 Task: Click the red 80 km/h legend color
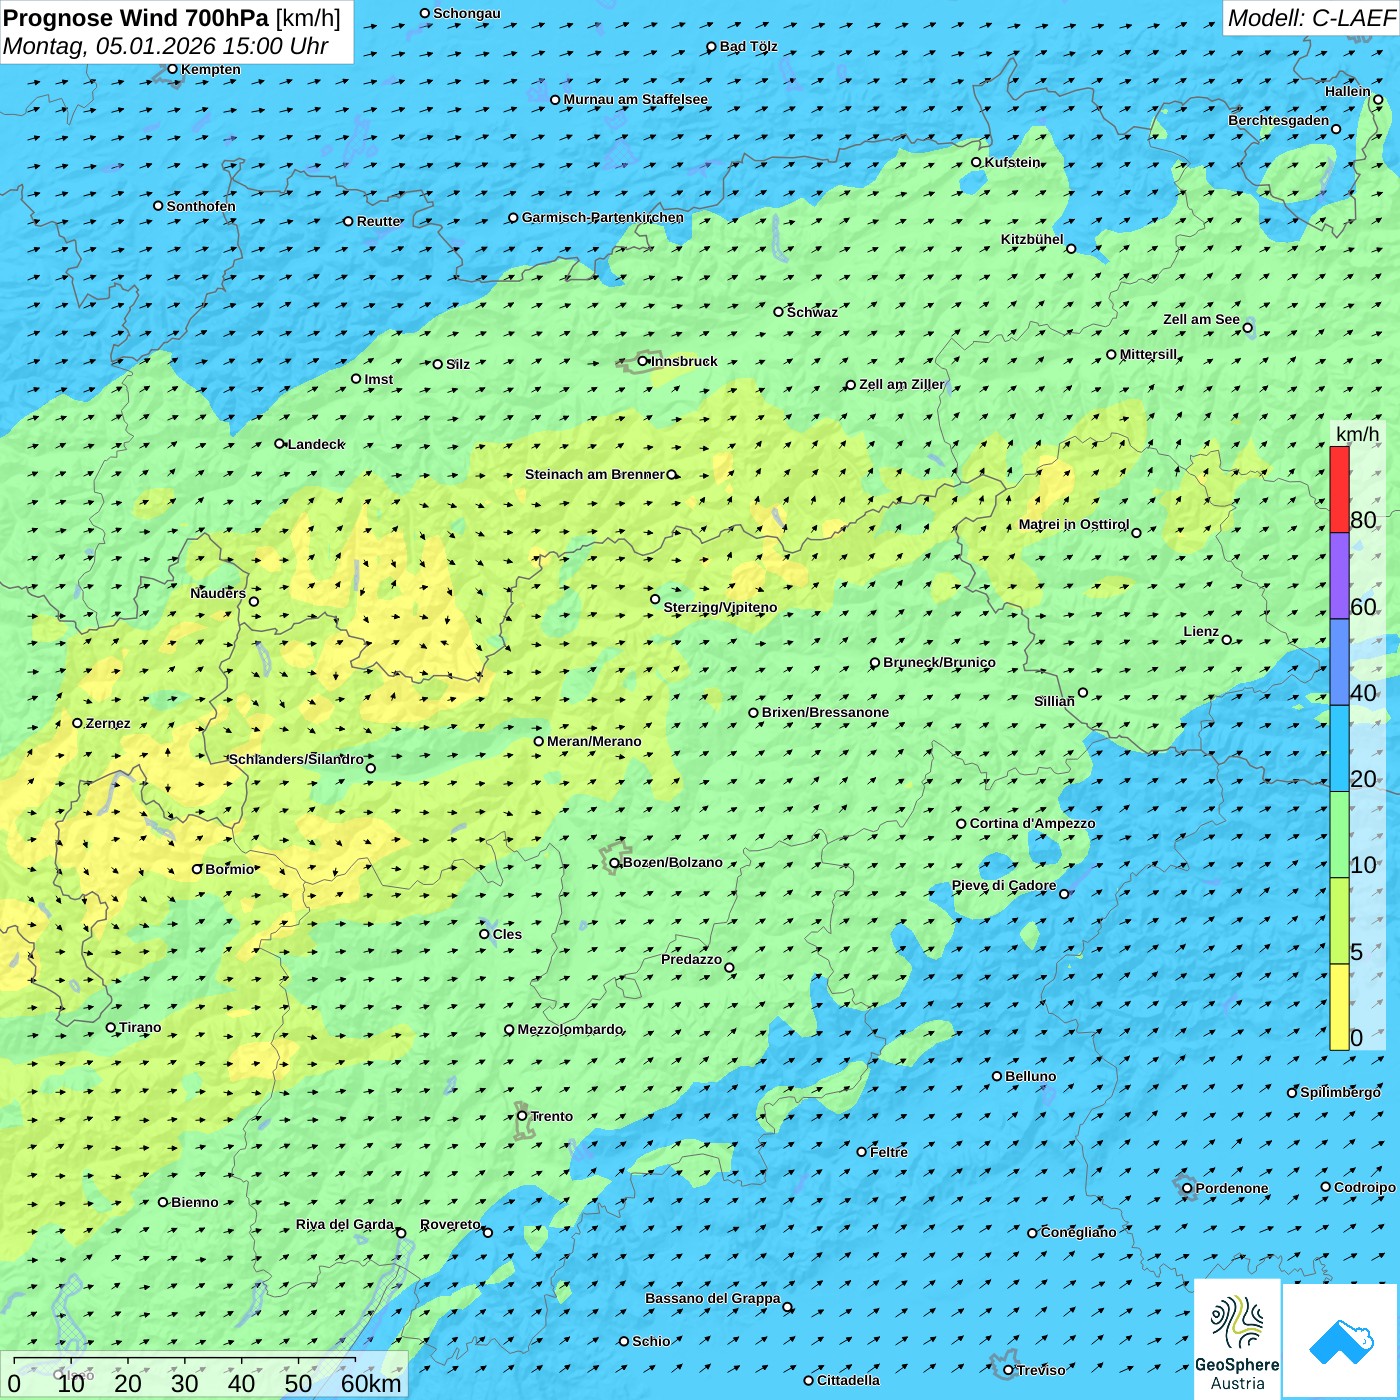[1339, 489]
